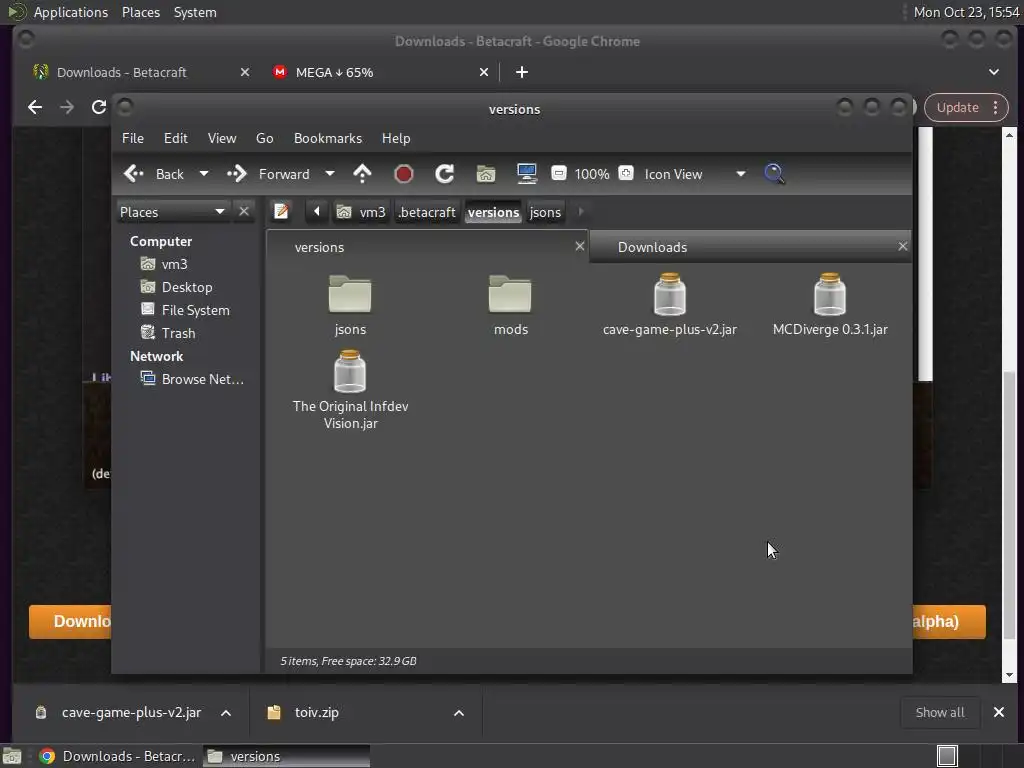Open File System in the sidebar
This screenshot has height=768, width=1024.
195,310
